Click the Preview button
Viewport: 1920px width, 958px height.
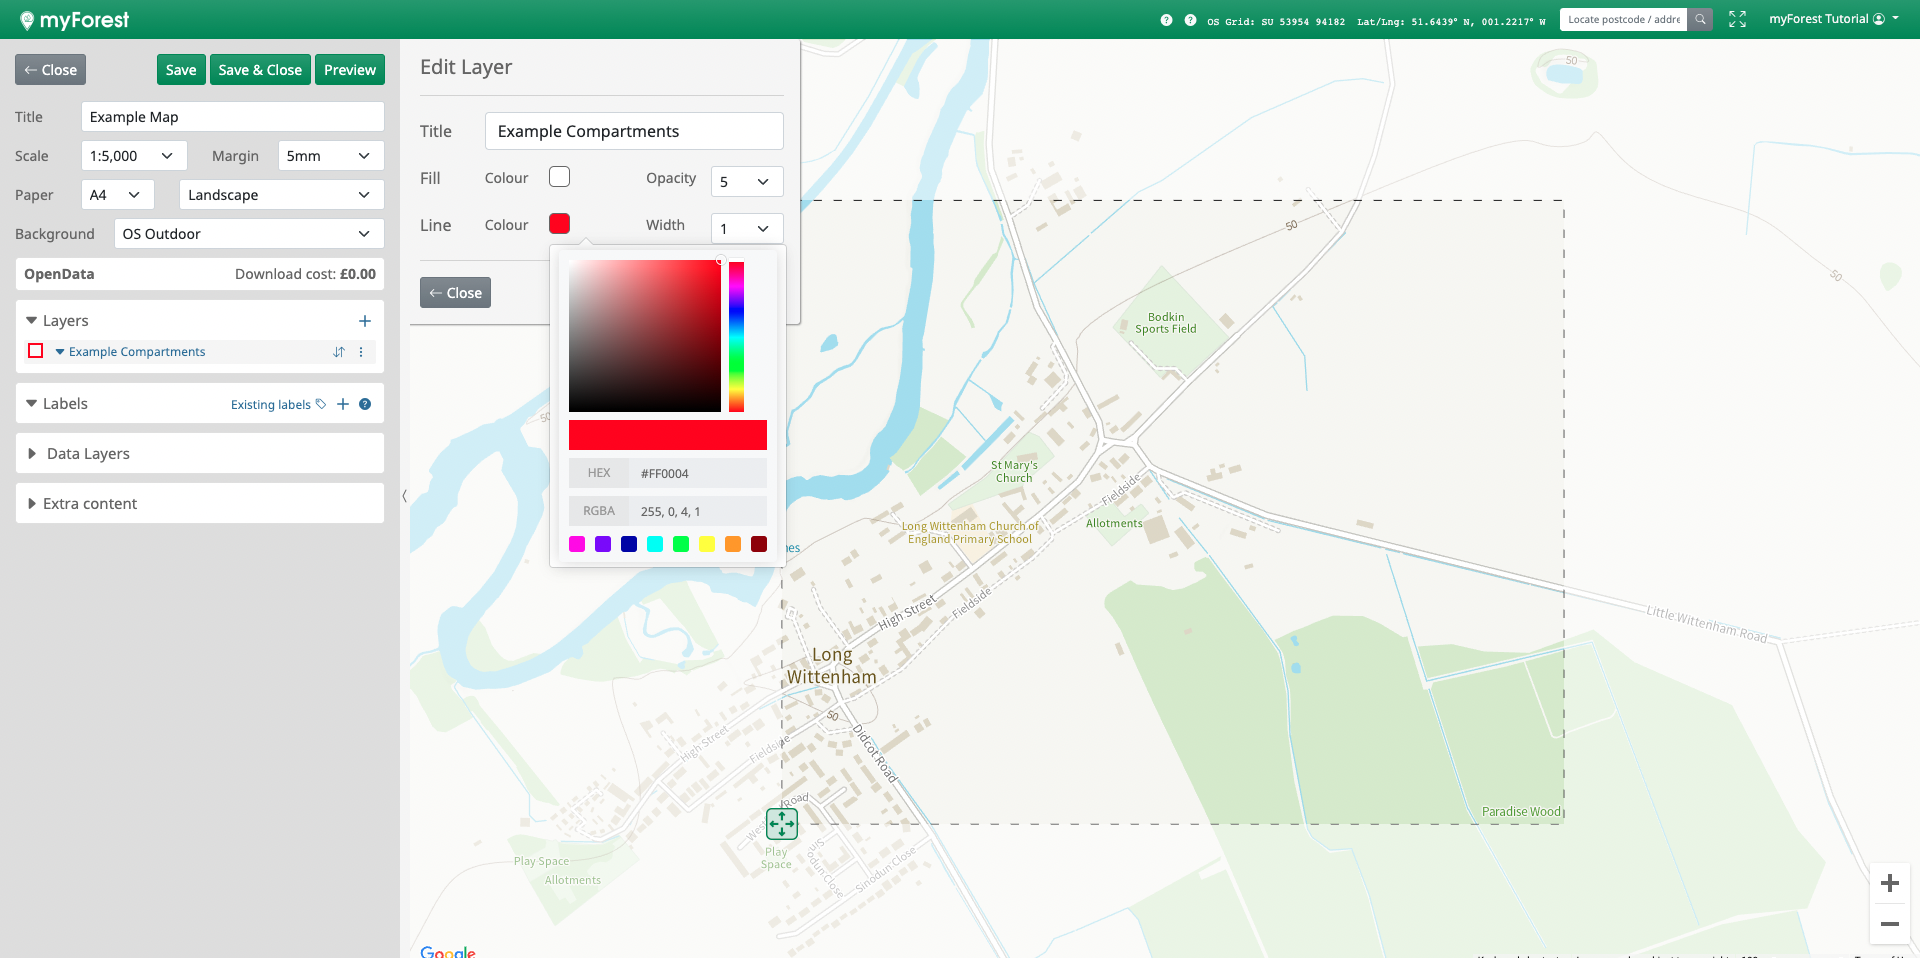click(350, 70)
